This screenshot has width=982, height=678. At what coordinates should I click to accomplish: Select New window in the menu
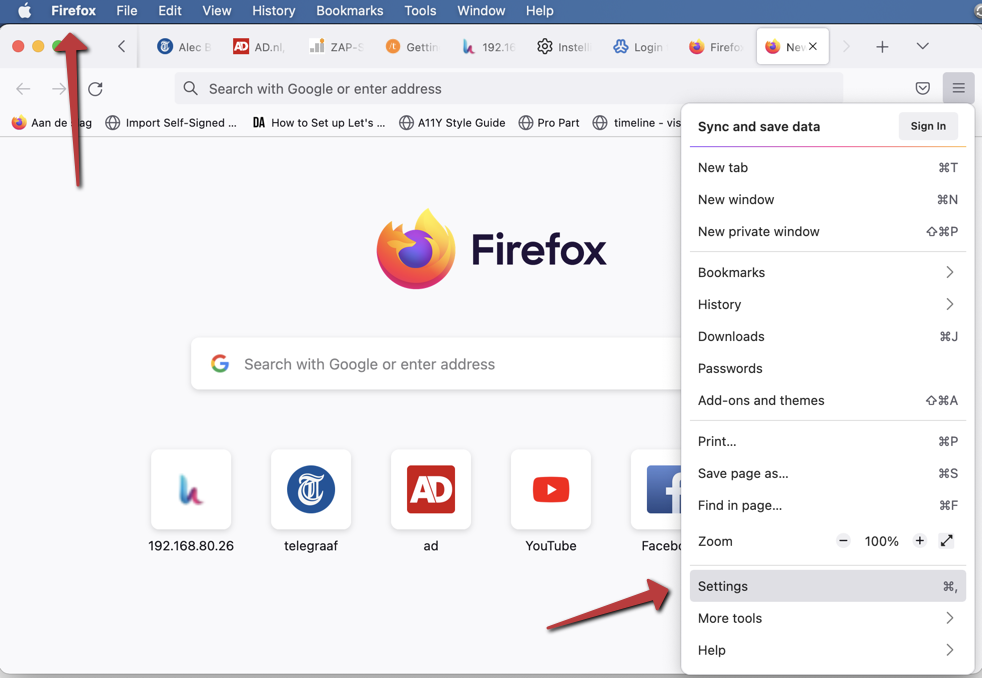[x=827, y=199]
